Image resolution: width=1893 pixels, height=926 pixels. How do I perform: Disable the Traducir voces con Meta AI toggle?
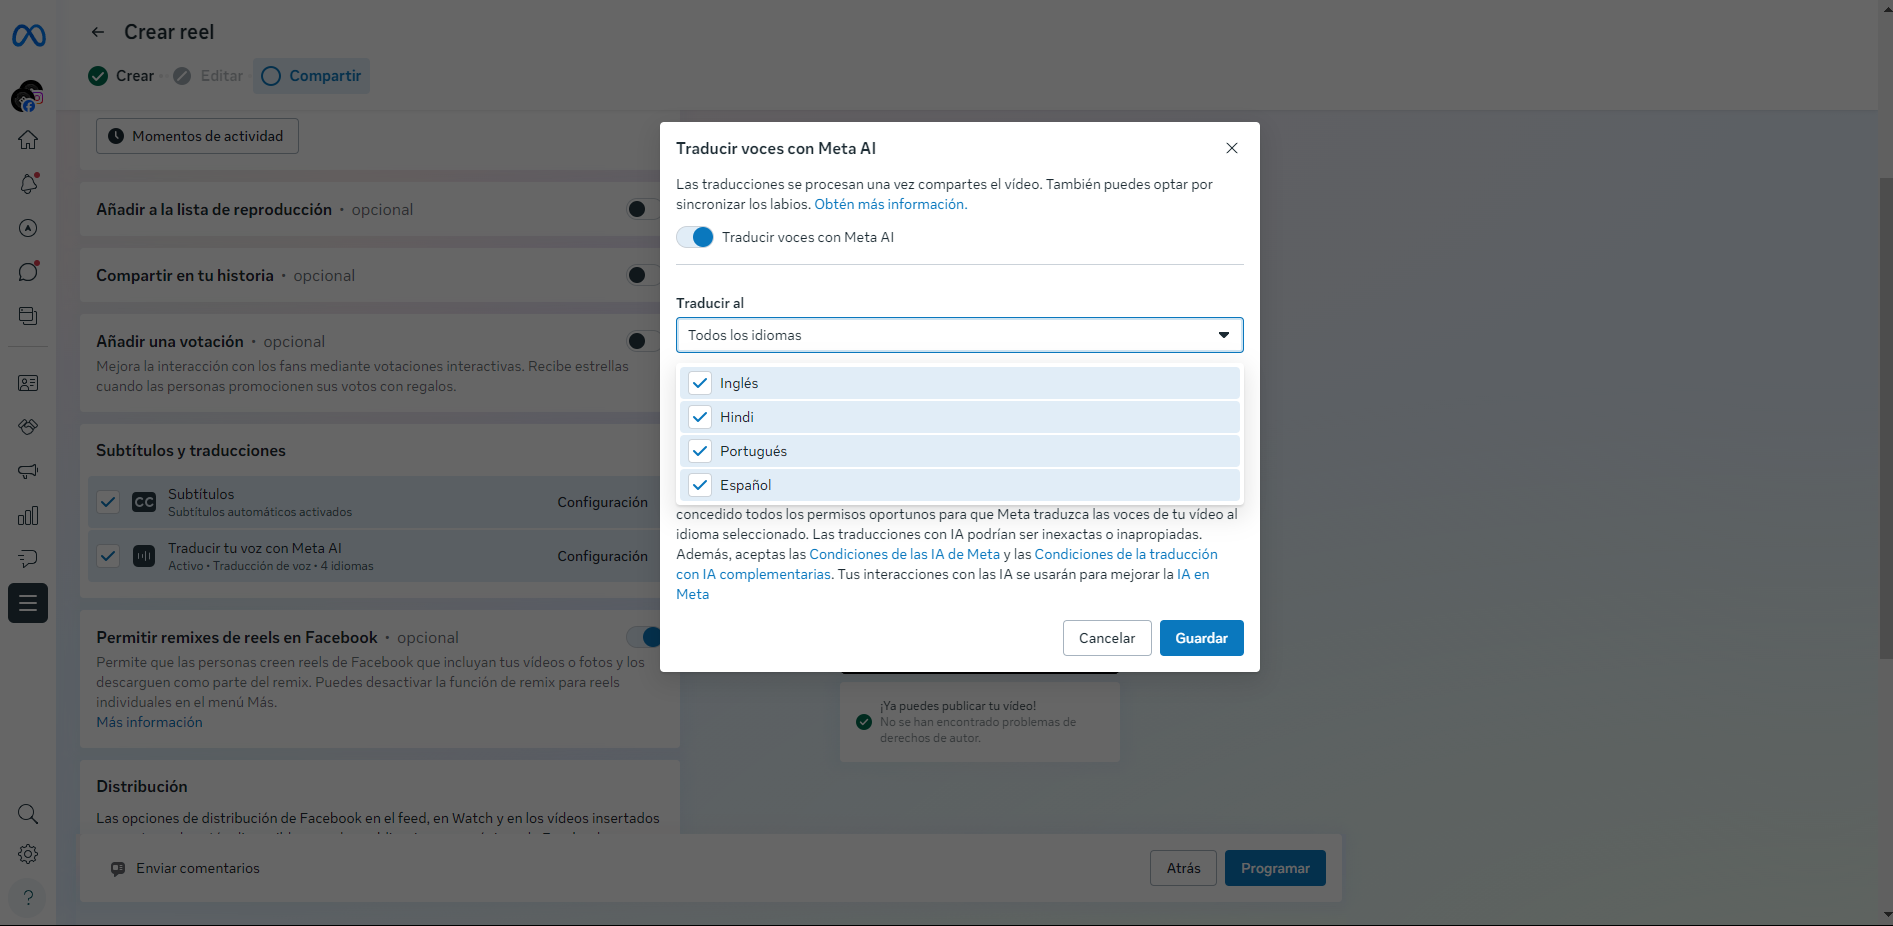pos(695,237)
